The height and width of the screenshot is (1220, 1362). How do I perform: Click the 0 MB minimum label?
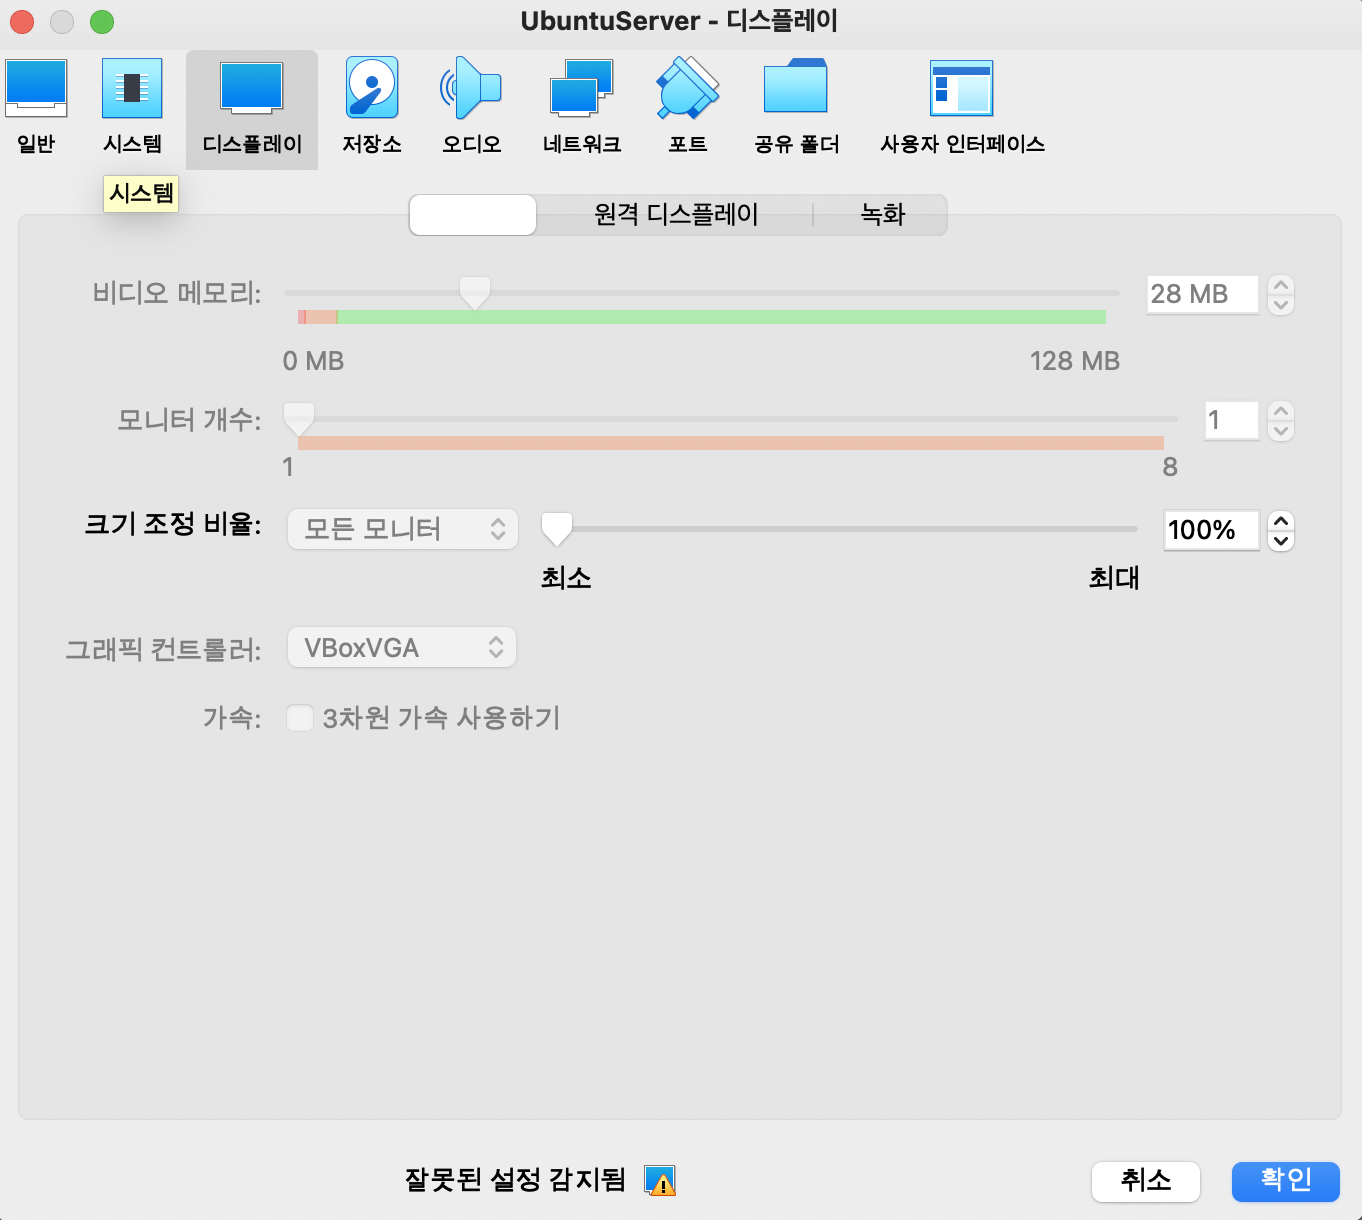[x=313, y=361]
